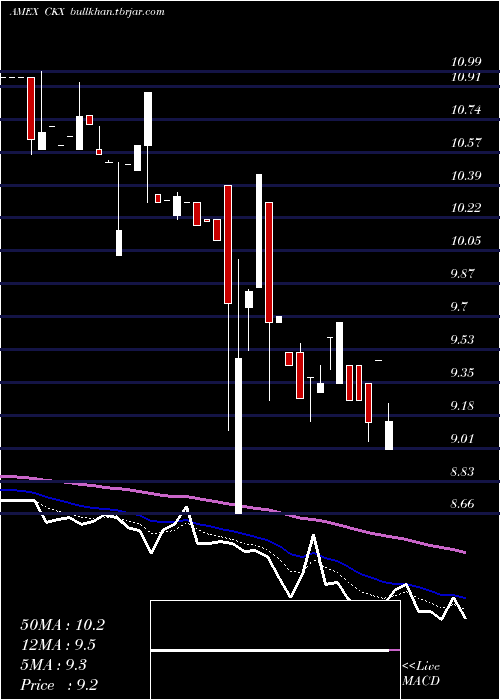Click the 10.05 price axis label

pos(466,241)
